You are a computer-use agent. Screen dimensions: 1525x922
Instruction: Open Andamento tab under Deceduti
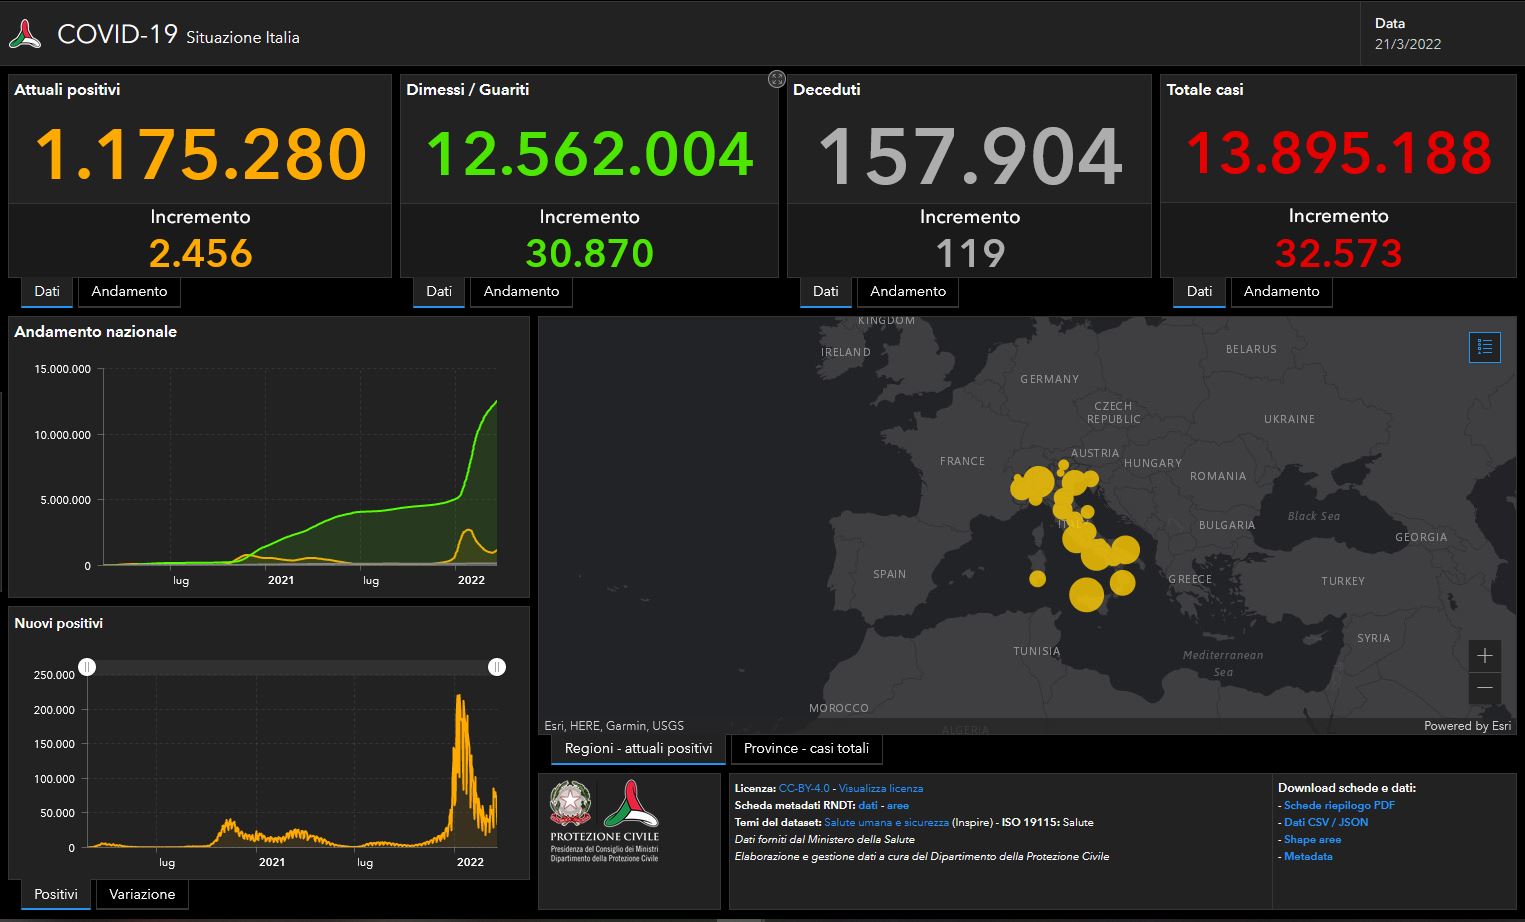click(x=907, y=291)
